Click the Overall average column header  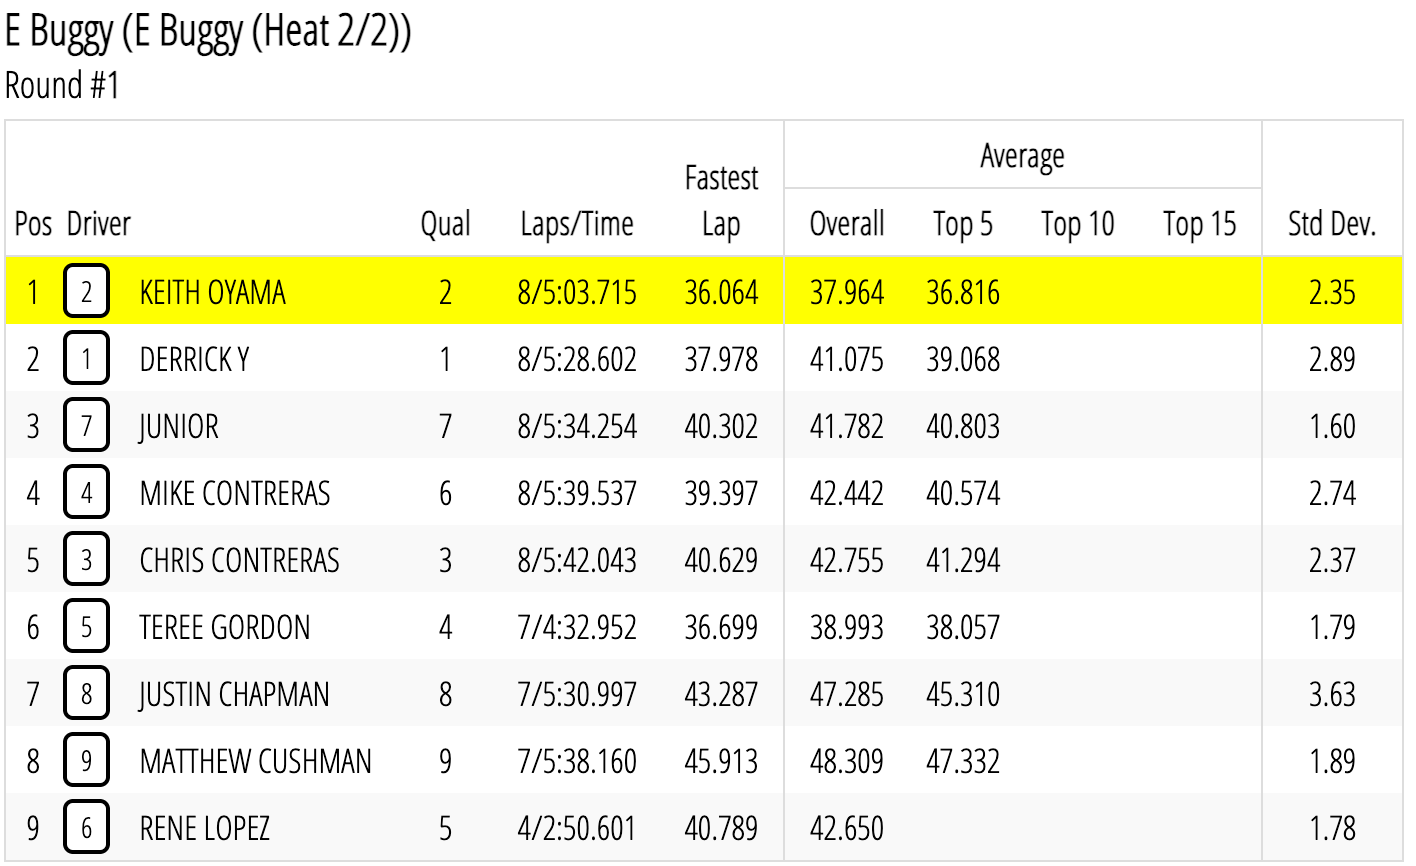(x=847, y=224)
